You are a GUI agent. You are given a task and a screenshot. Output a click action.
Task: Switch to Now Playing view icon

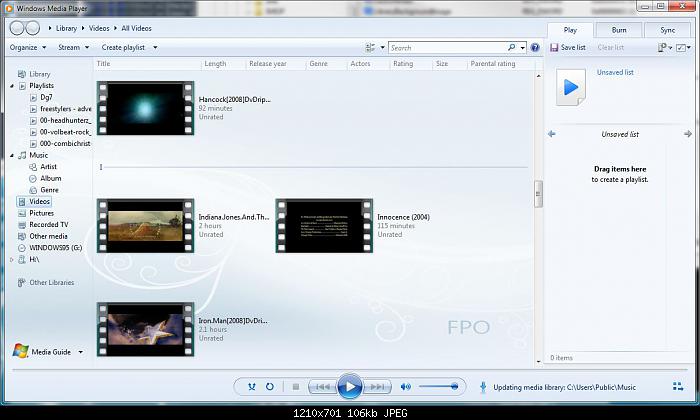coord(678,387)
